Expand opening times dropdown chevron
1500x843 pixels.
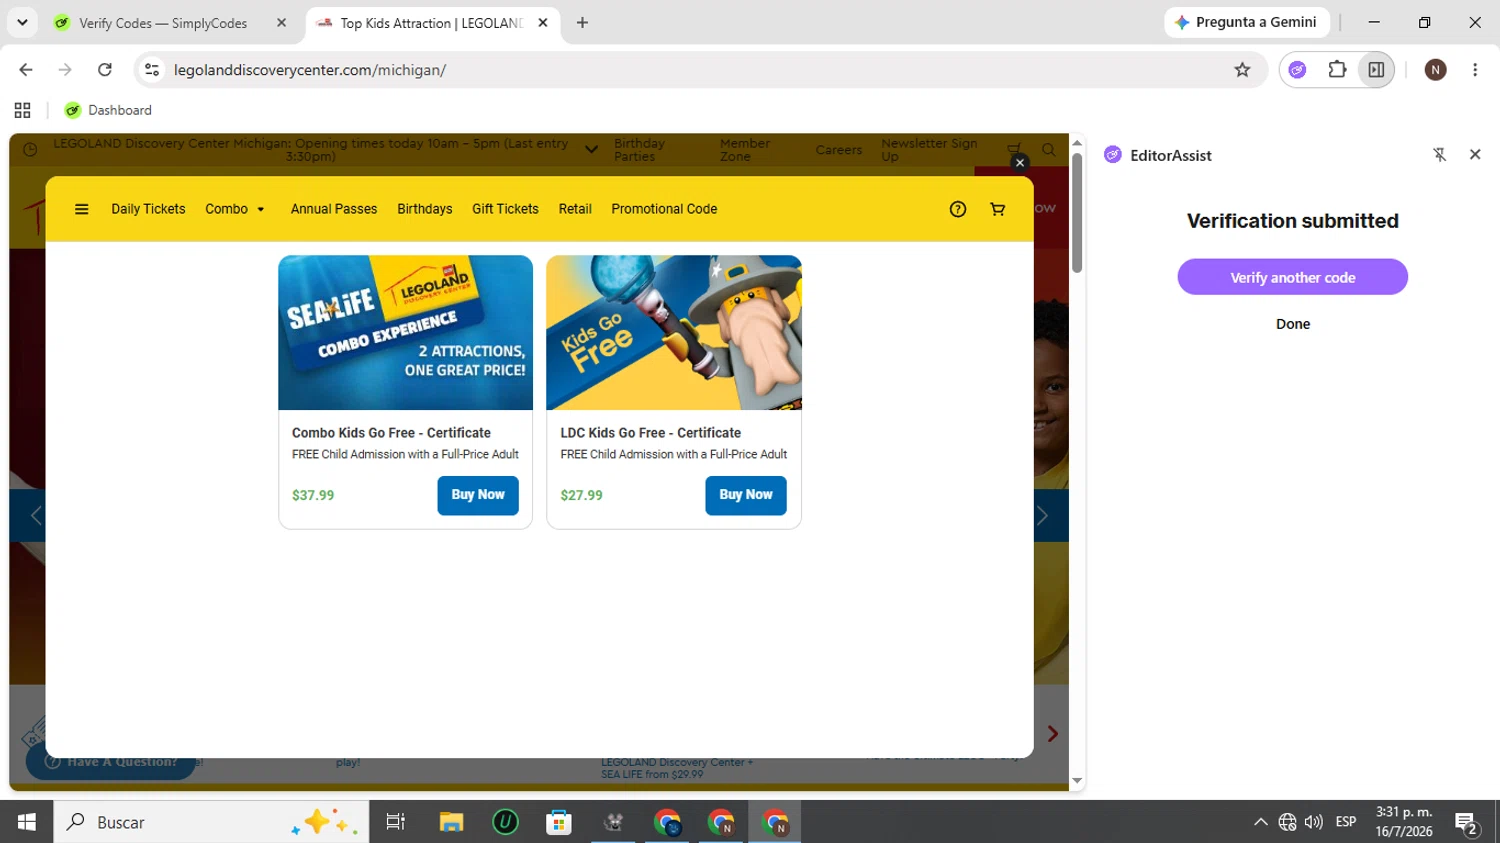591,150
